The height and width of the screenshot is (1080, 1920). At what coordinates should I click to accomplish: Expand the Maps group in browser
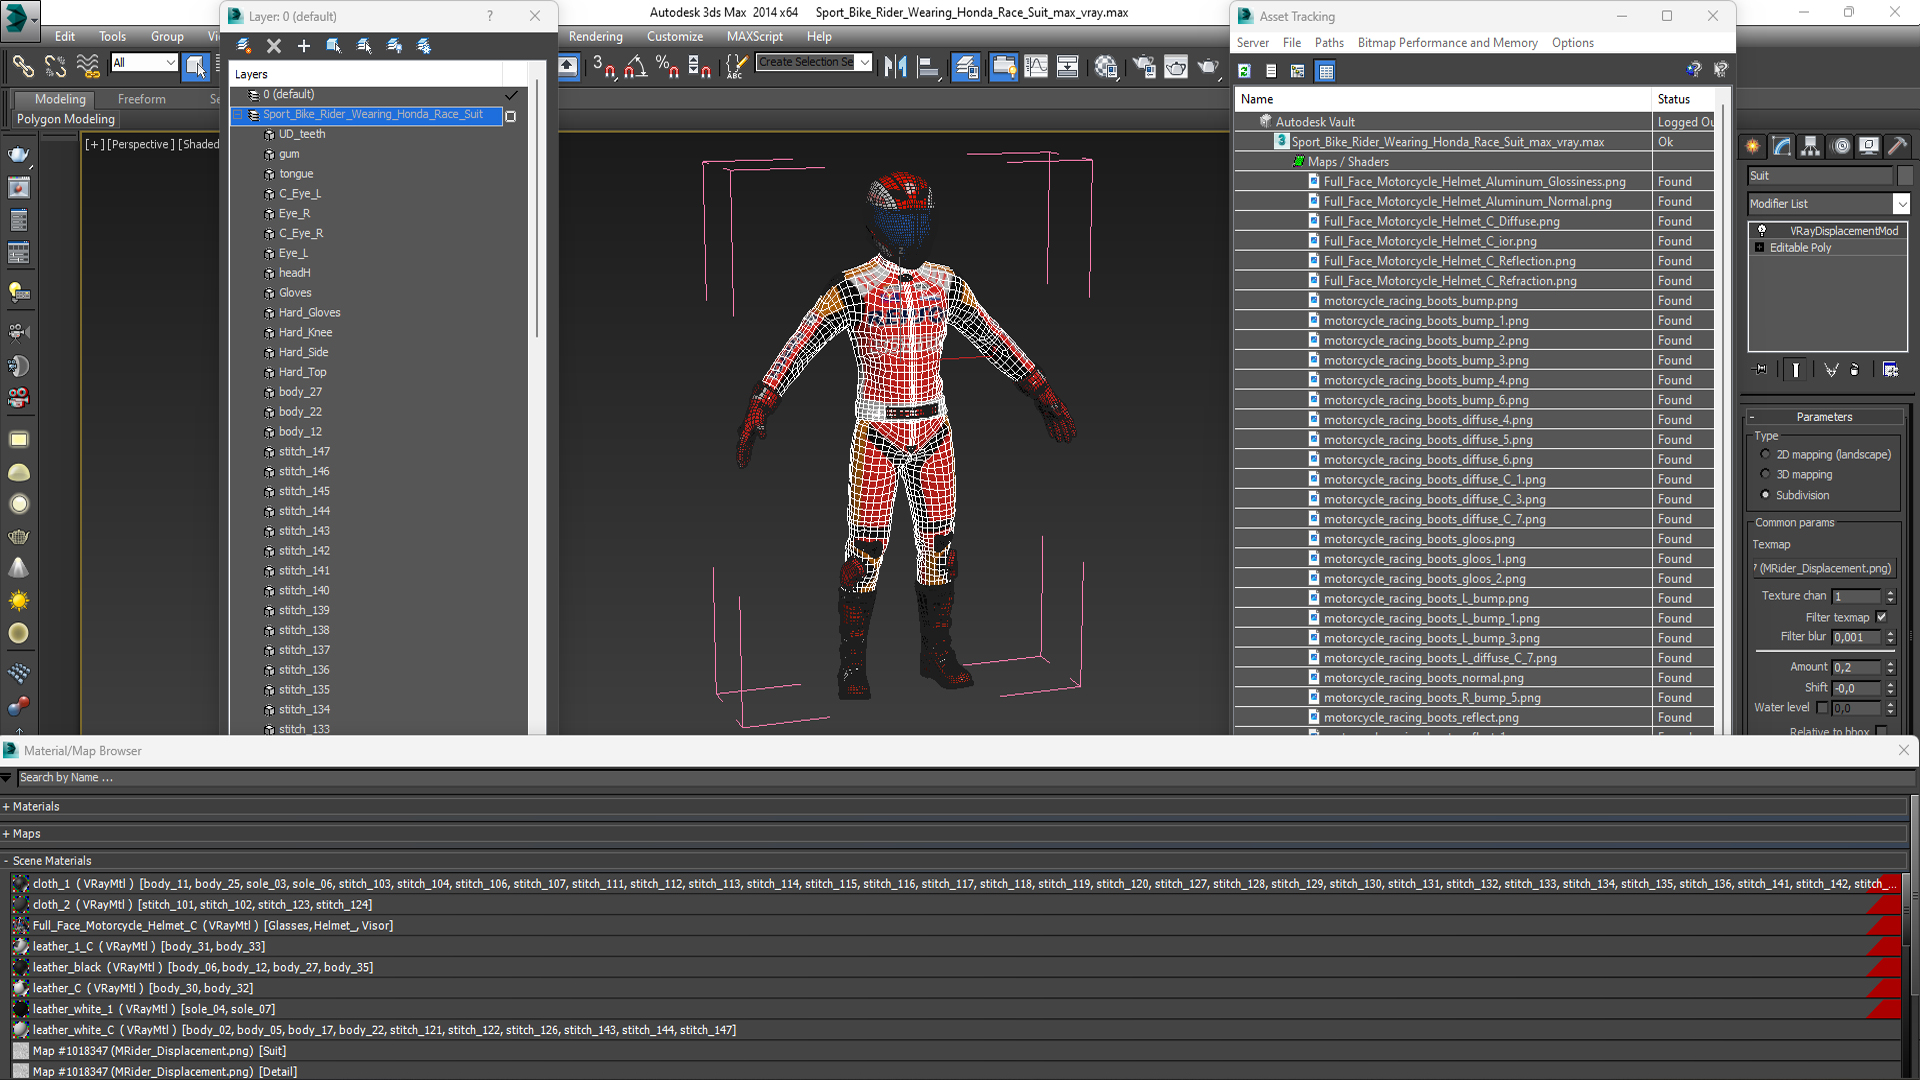point(6,834)
